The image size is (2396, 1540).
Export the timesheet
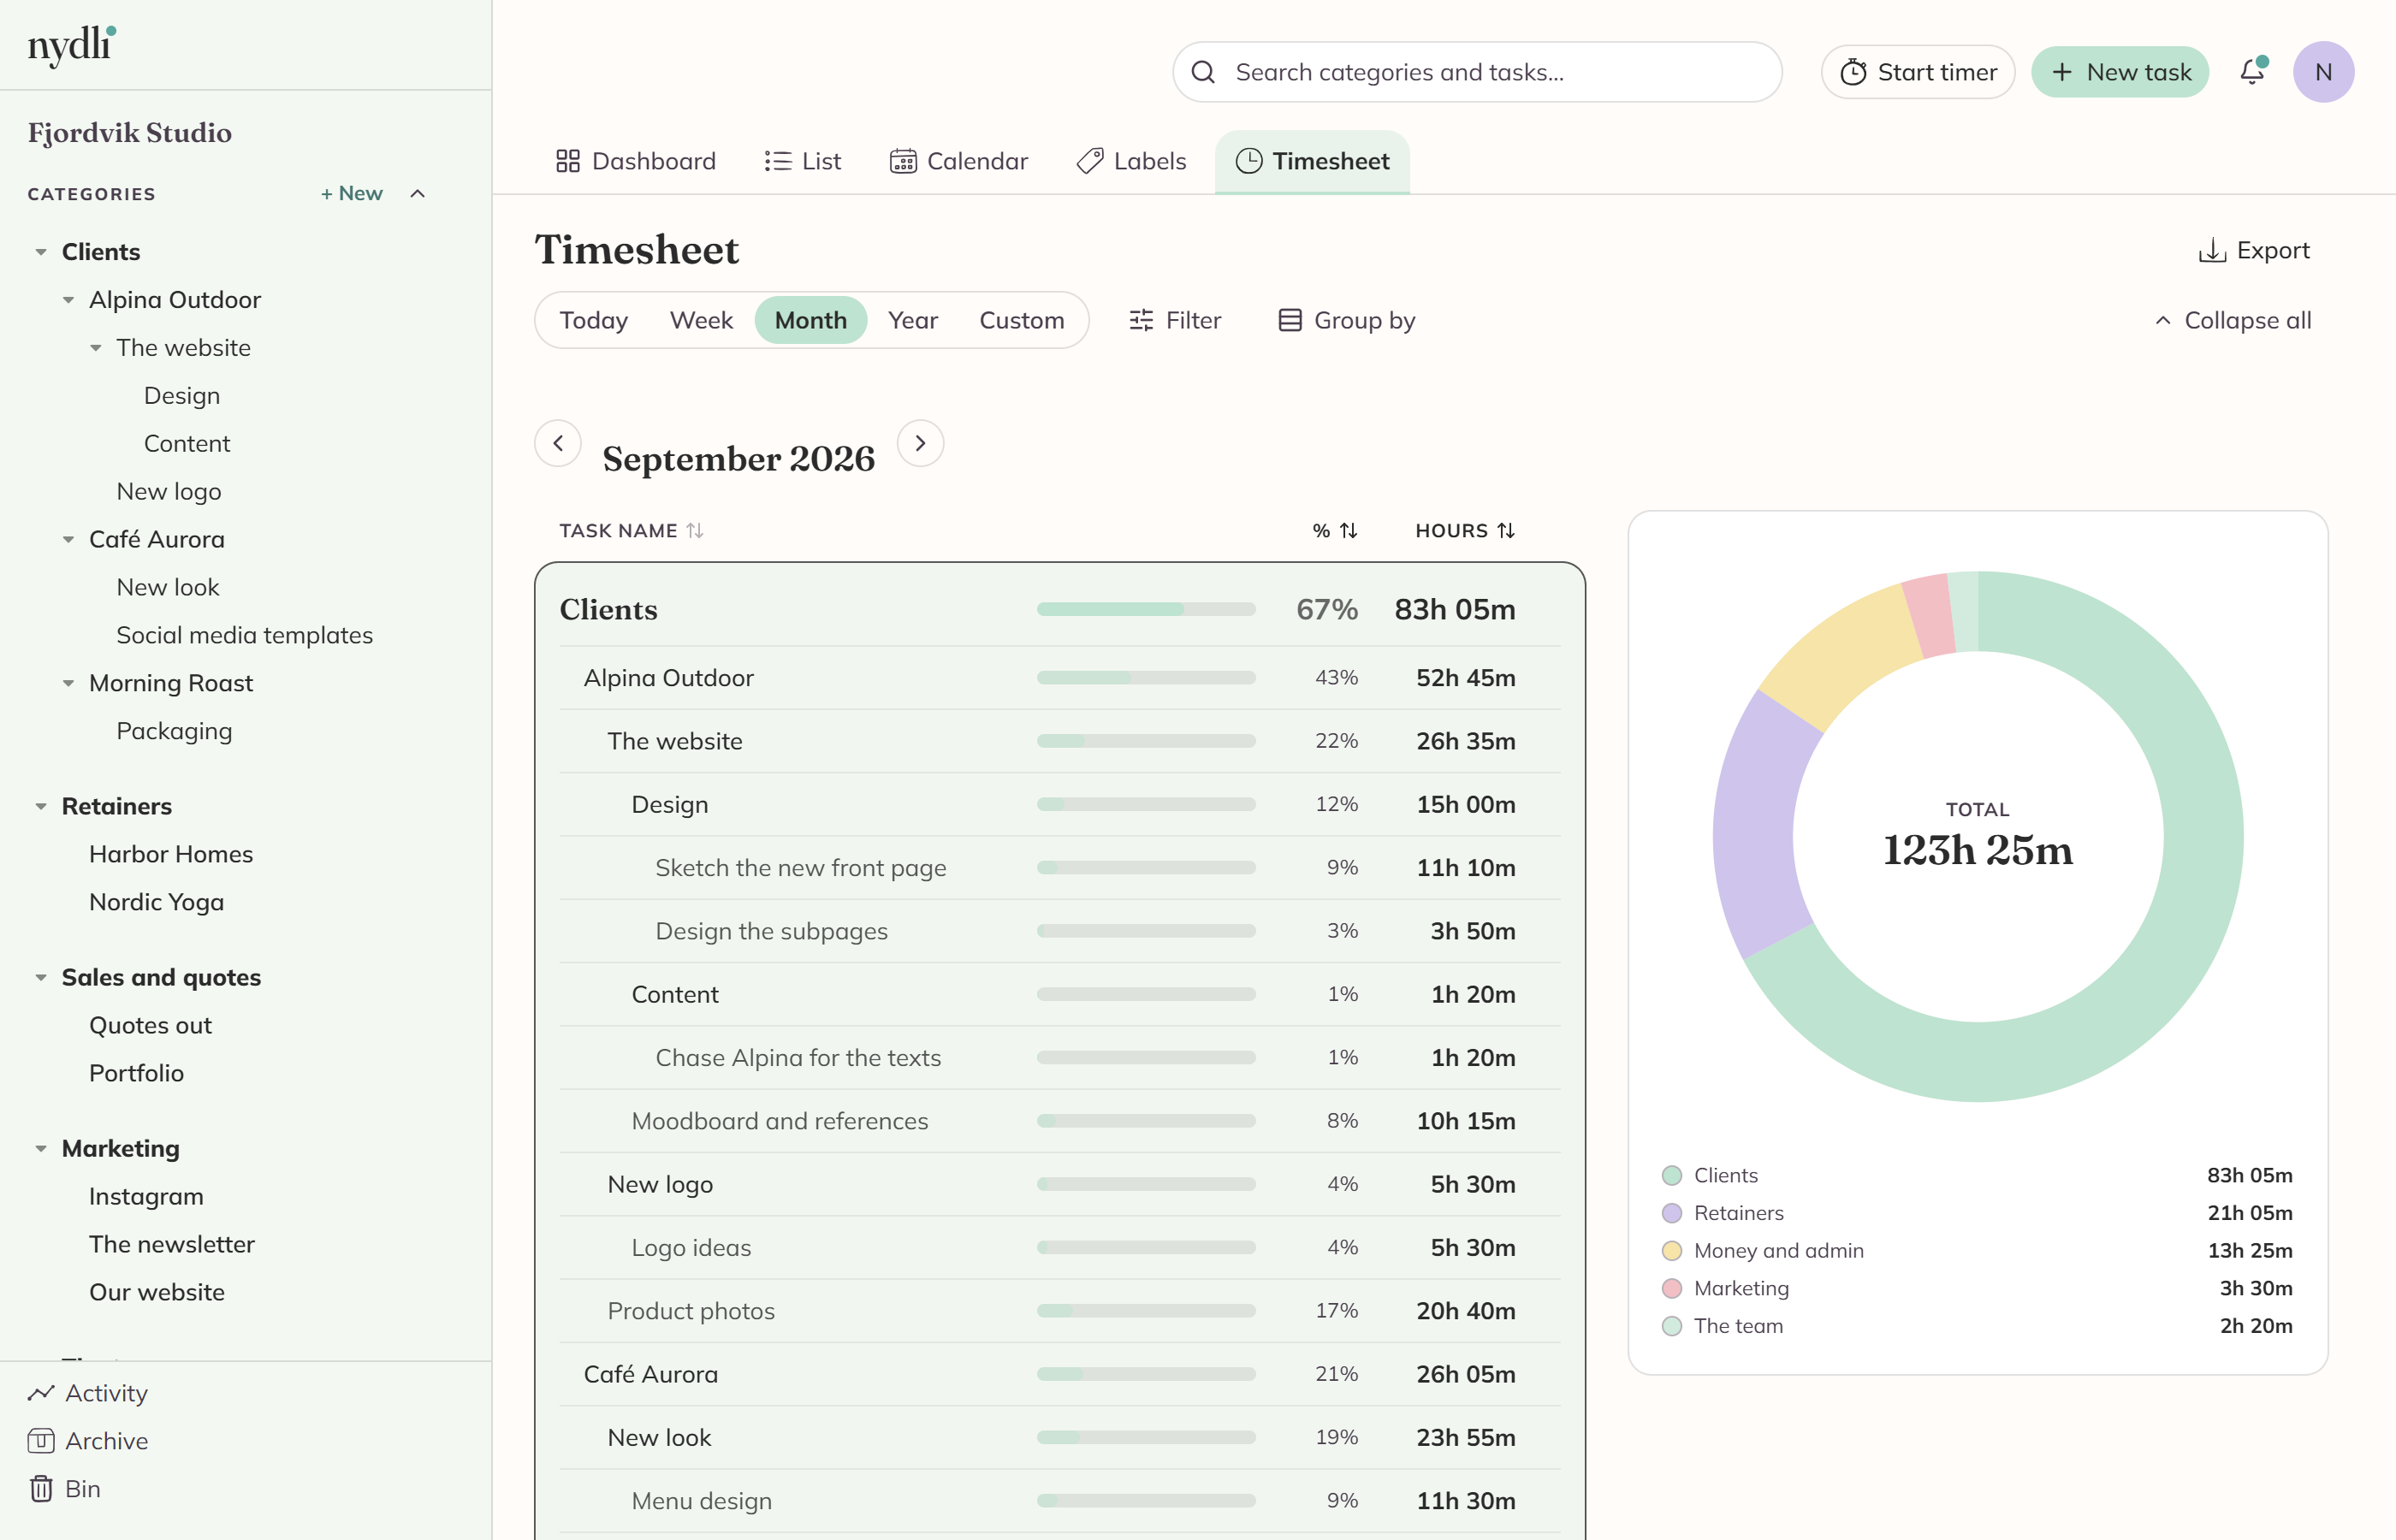[x=2254, y=250]
